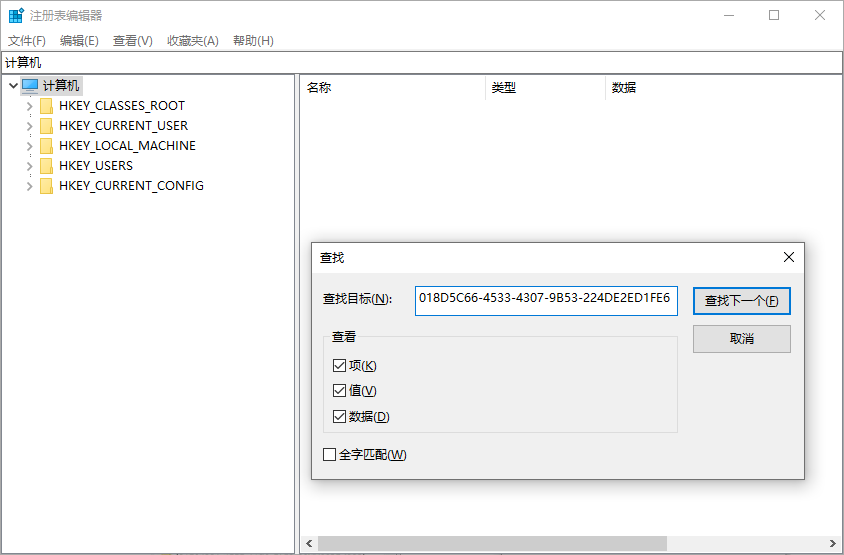Click the horizontal scrollbar thumb in values pane
Image resolution: width=844 pixels, height=555 pixels.
pyautogui.click(x=492, y=543)
